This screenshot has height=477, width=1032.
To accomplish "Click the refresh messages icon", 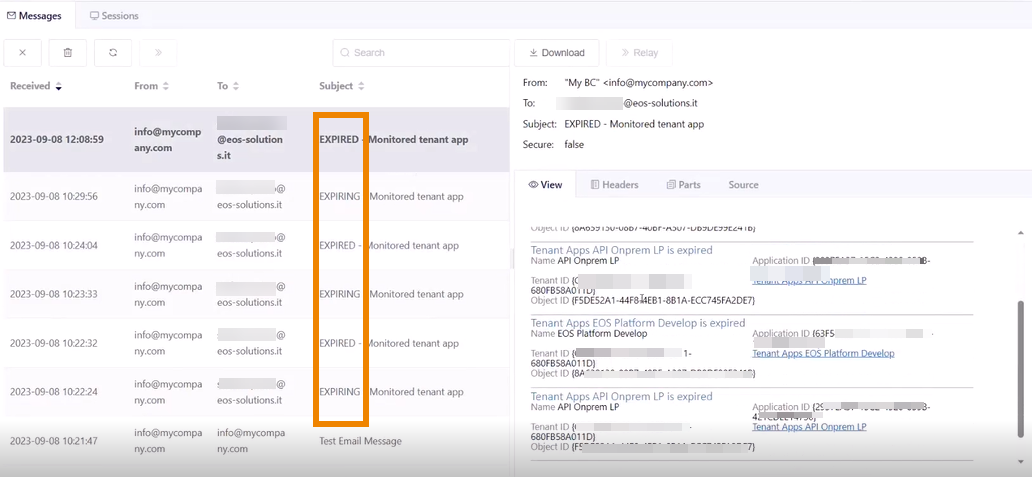I will [113, 53].
